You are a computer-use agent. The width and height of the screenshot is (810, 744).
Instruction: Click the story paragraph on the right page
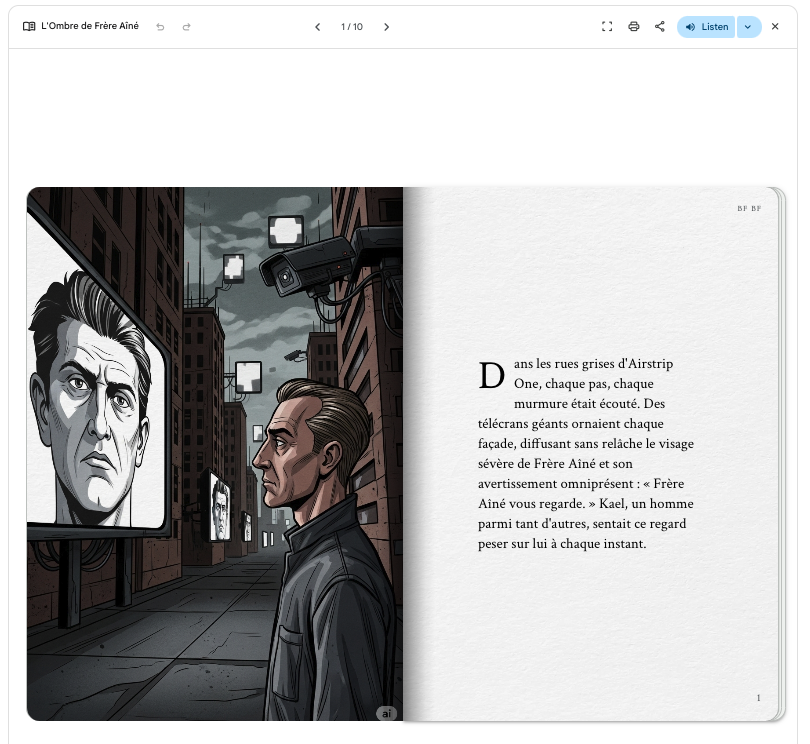[586, 454]
